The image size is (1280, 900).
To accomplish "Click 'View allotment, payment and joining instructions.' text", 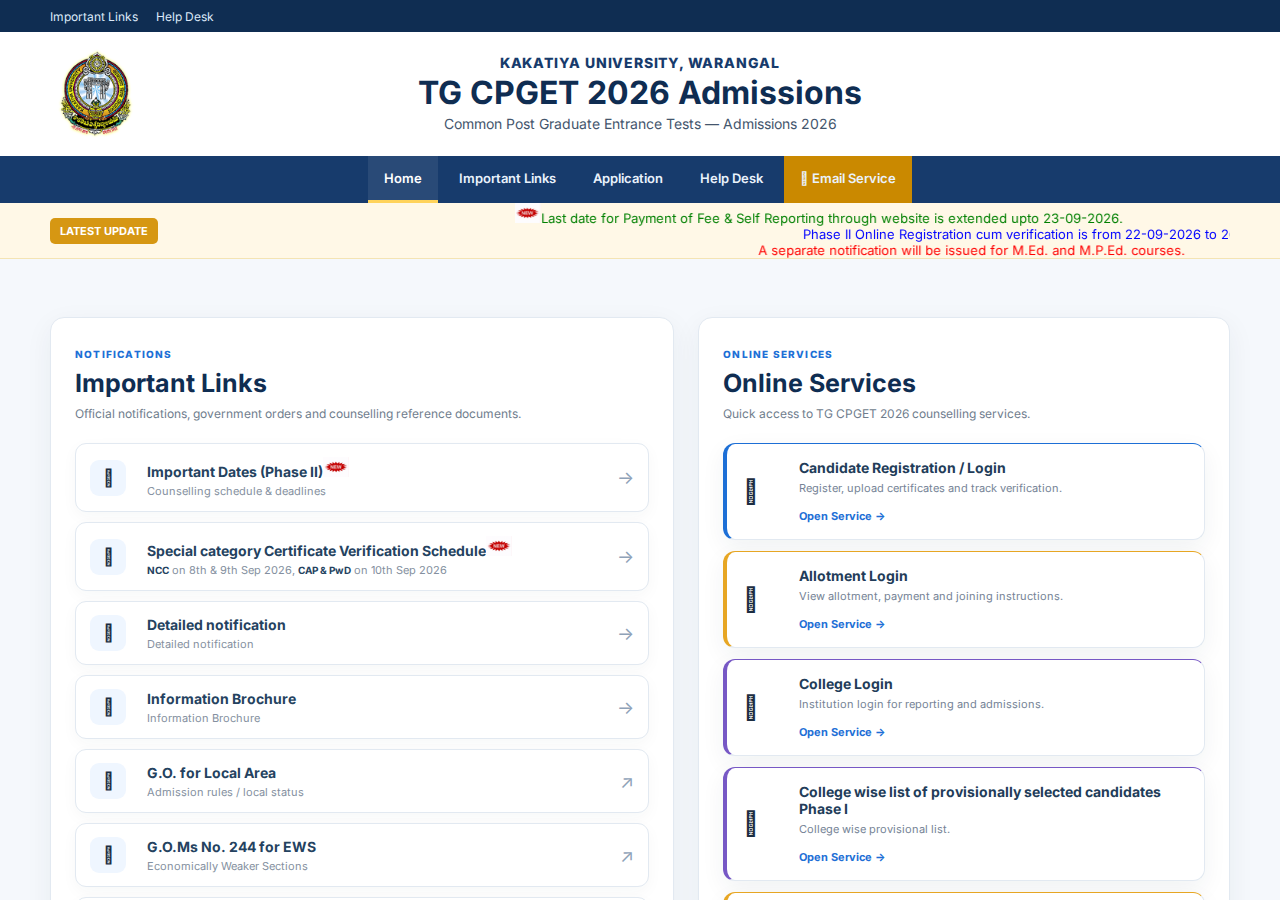I will point(931,596).
